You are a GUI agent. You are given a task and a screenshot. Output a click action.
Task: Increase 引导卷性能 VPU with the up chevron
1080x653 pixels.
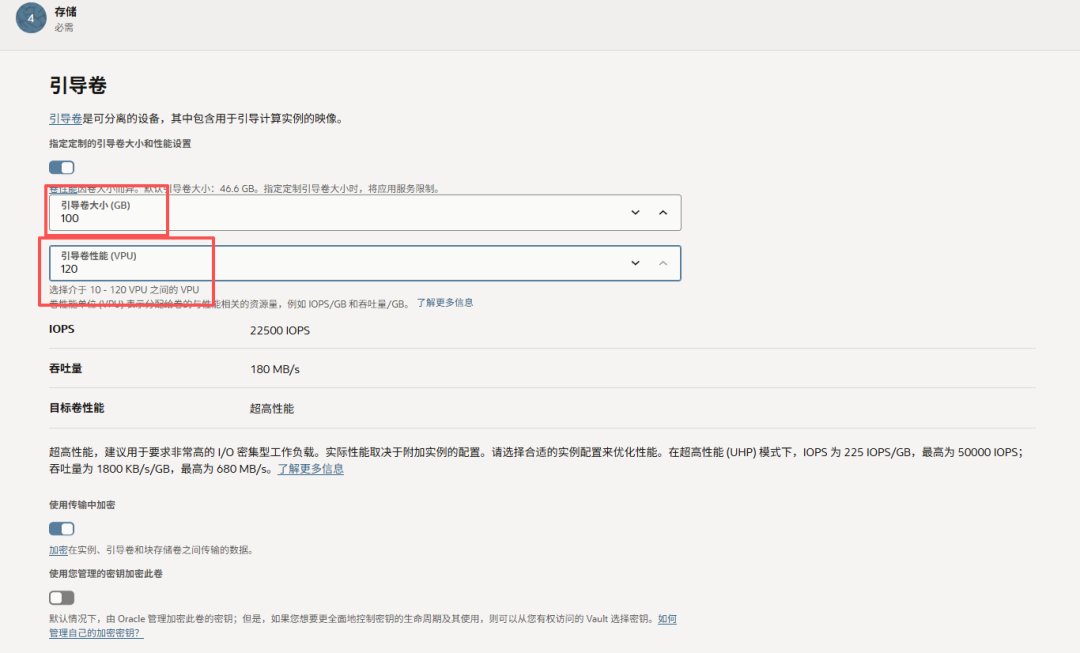[663, 263]
